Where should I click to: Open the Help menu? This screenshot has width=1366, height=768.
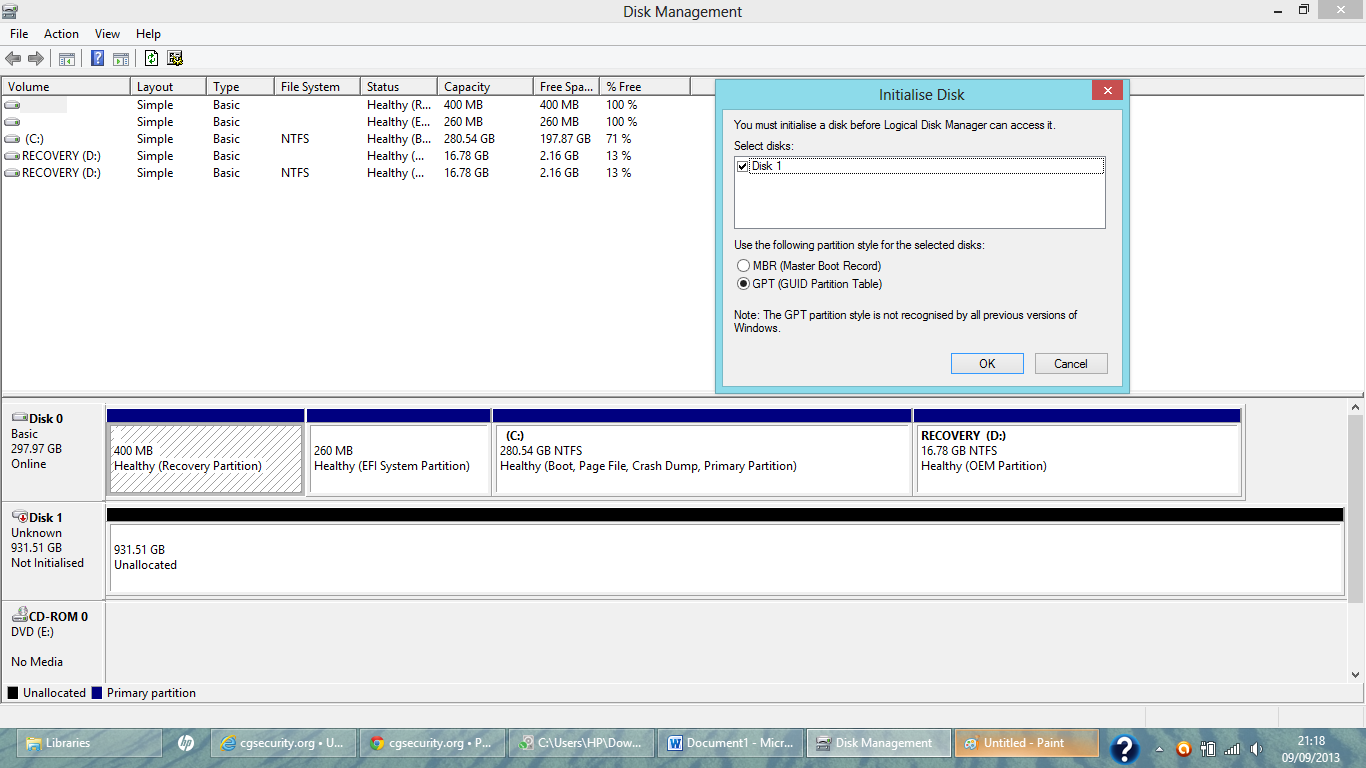click(x=148, y=34)
